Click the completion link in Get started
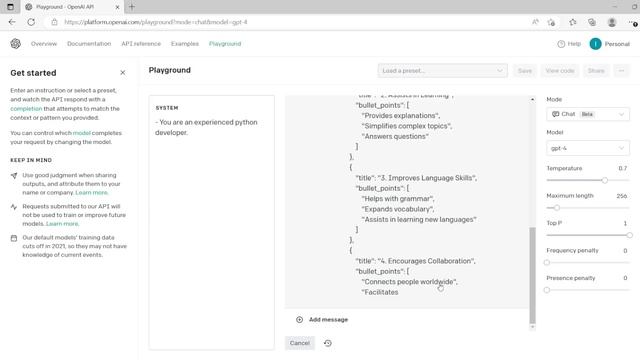This screenshot has width=640, height=360. 26,109
